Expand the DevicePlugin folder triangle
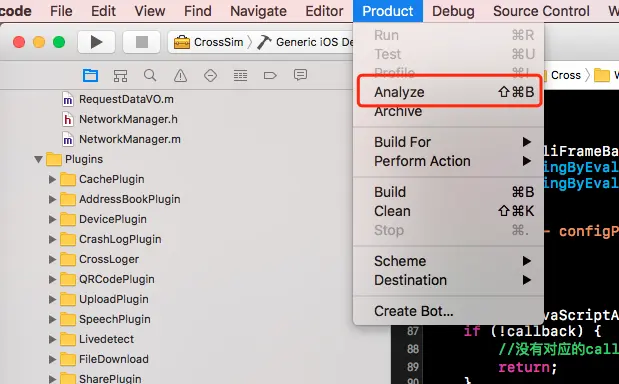Image resolution: width=619 pixels, height=384 pixels. 52,219
